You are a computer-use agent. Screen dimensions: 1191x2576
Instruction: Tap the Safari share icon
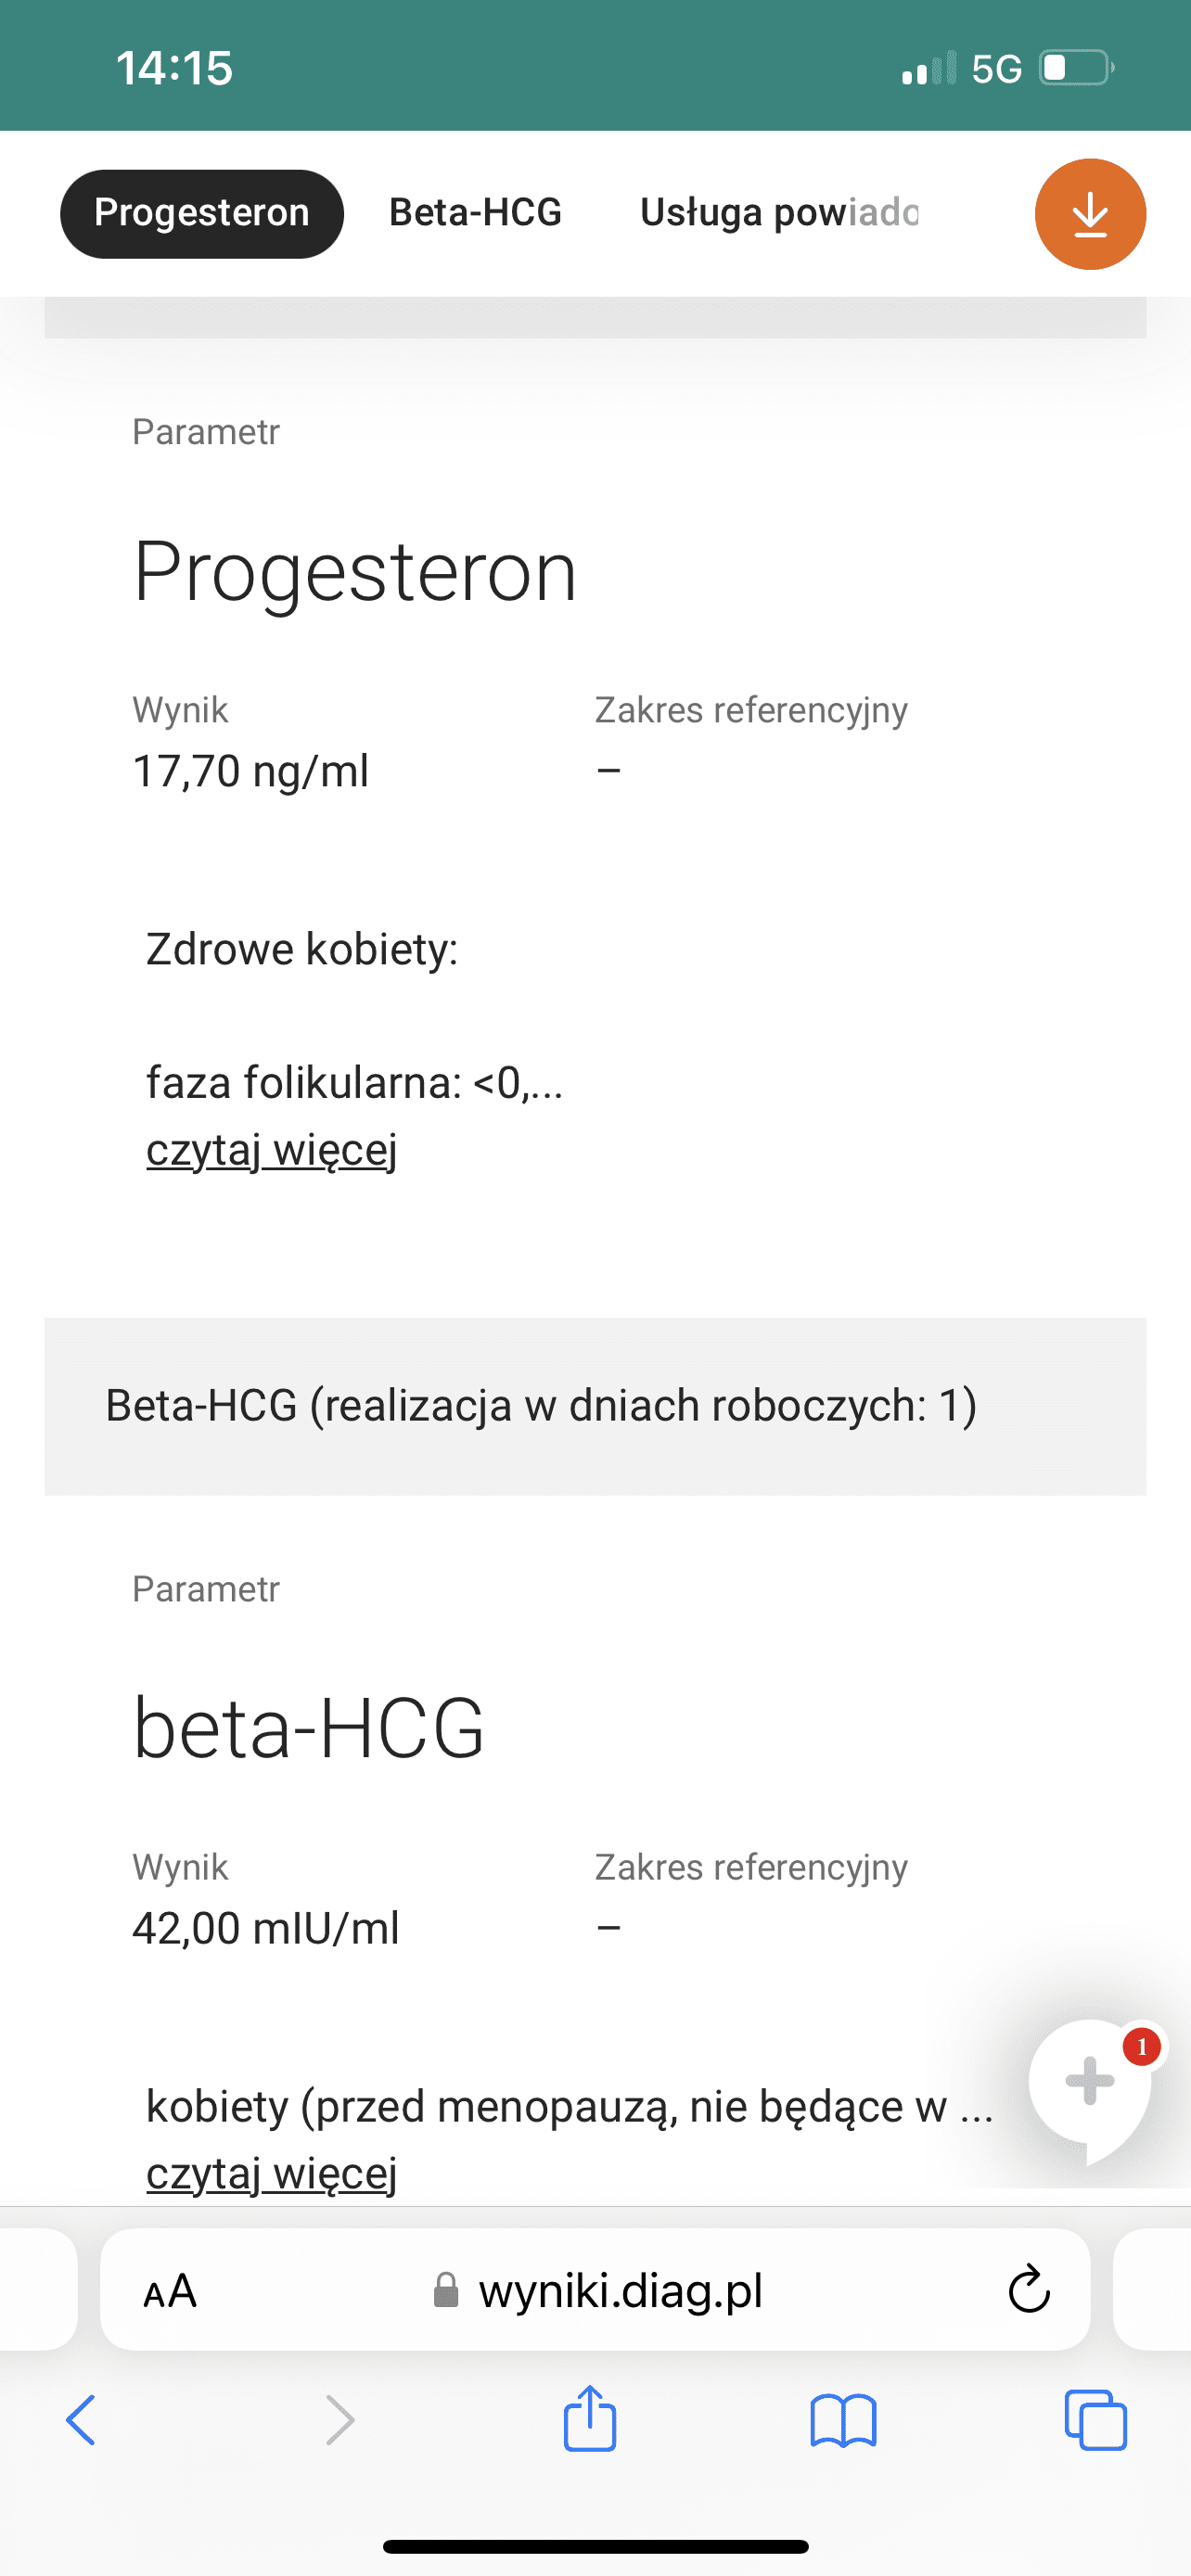589,2420
